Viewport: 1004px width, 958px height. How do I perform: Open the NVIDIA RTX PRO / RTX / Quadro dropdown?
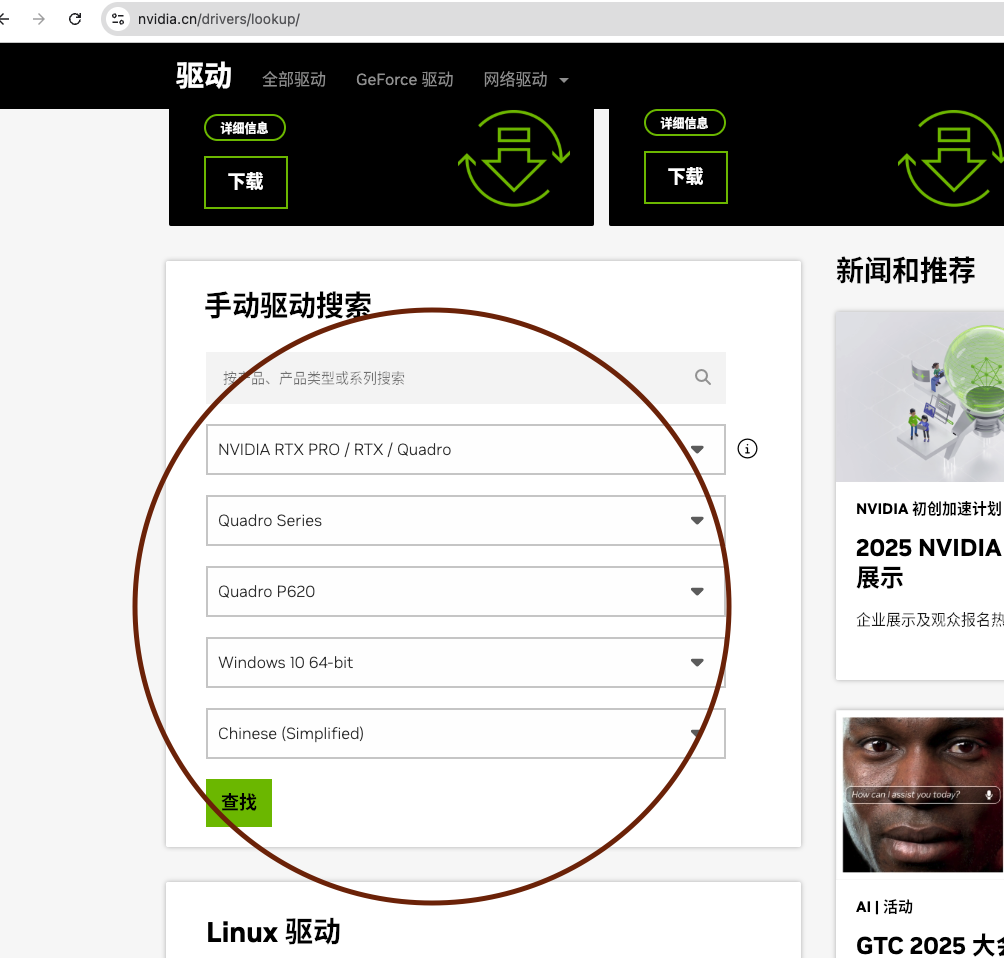pyautogui.click(x=466, y=450)
